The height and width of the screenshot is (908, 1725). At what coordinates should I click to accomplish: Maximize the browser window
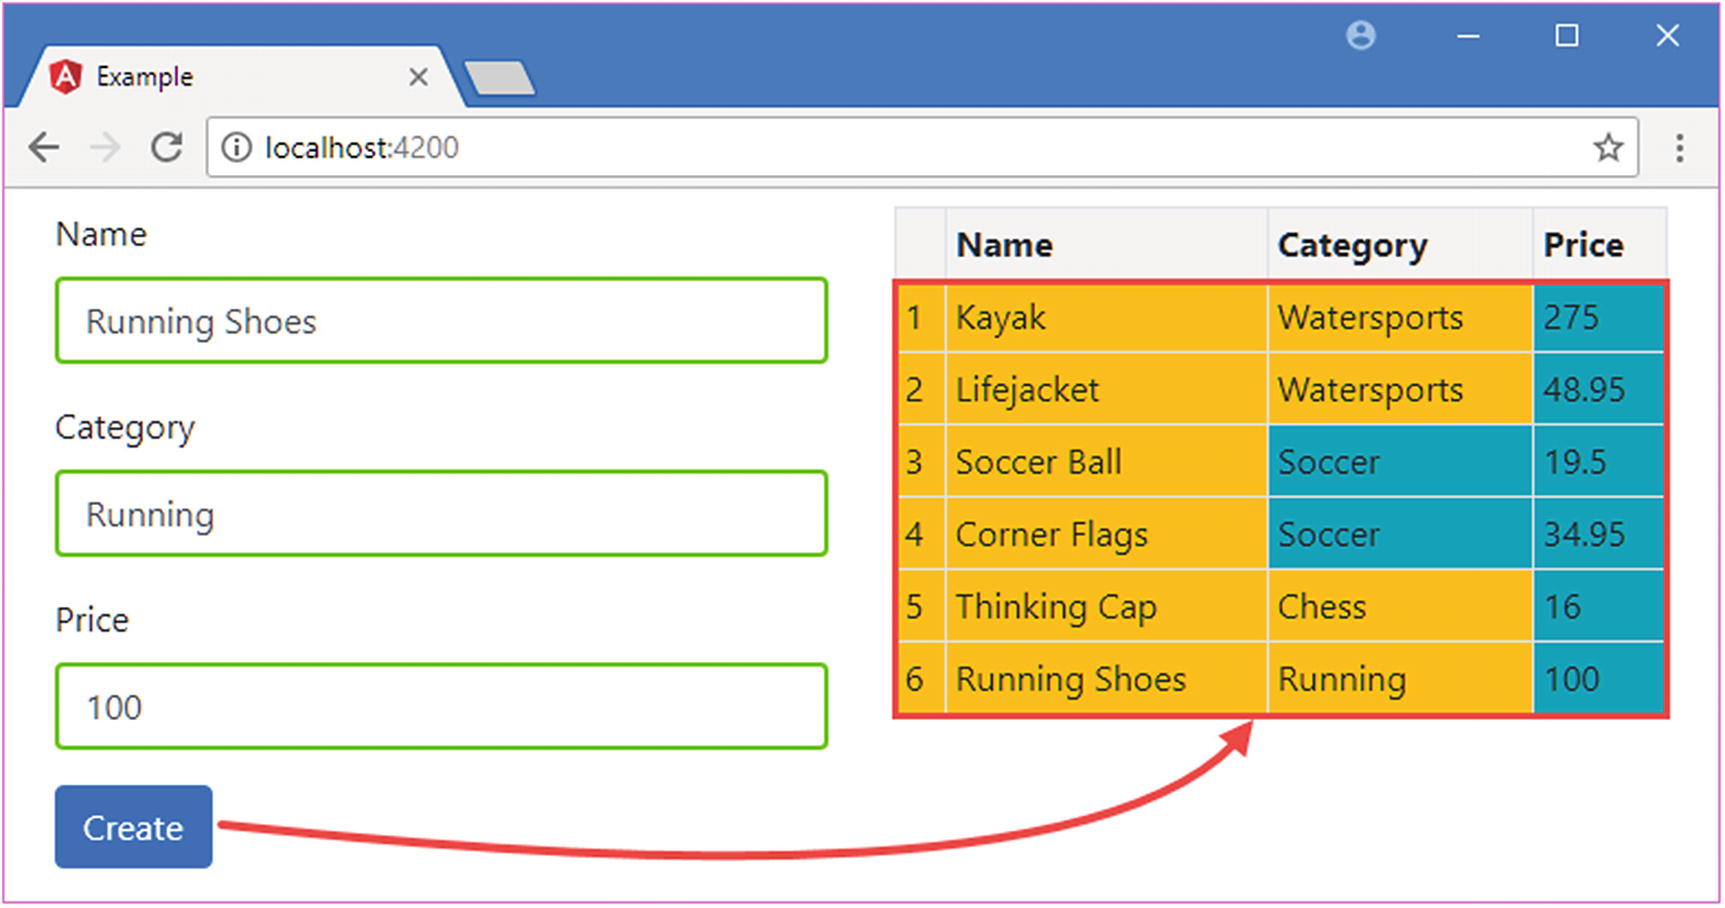[x=1567, y=36]
